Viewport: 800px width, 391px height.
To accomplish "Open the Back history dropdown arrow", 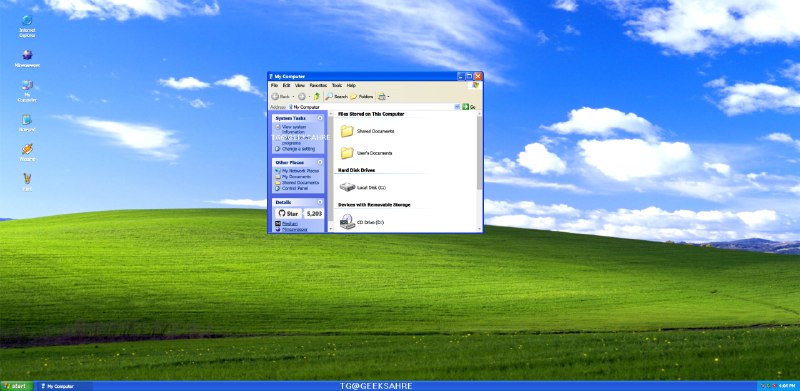I will (x=293, y=96).
